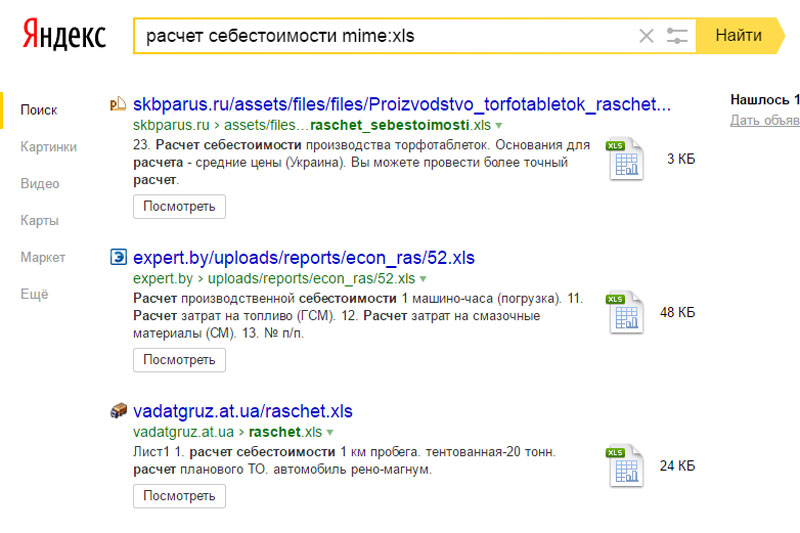Click the Yandex logo

(64, 35)
